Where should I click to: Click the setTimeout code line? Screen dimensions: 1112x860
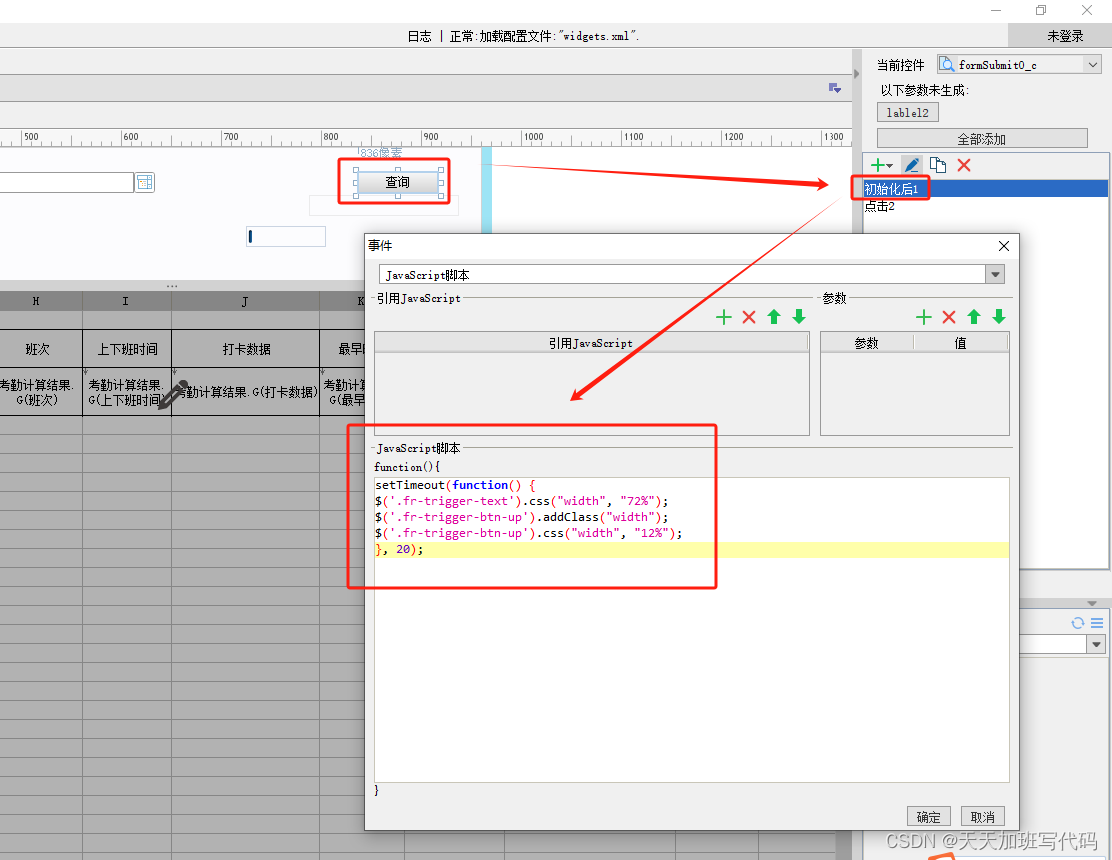455,485
